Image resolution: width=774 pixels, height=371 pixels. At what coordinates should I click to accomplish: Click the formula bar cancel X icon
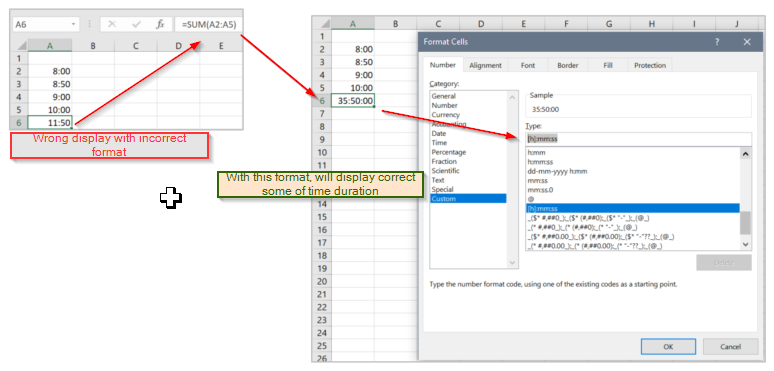pos(112,25)
